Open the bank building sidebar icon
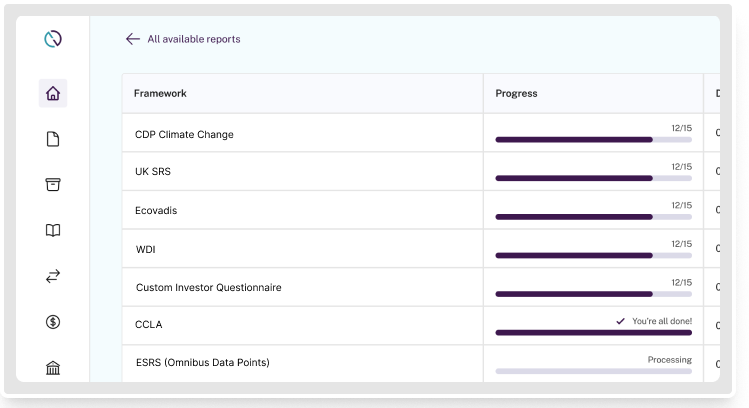 coord(53,368)
